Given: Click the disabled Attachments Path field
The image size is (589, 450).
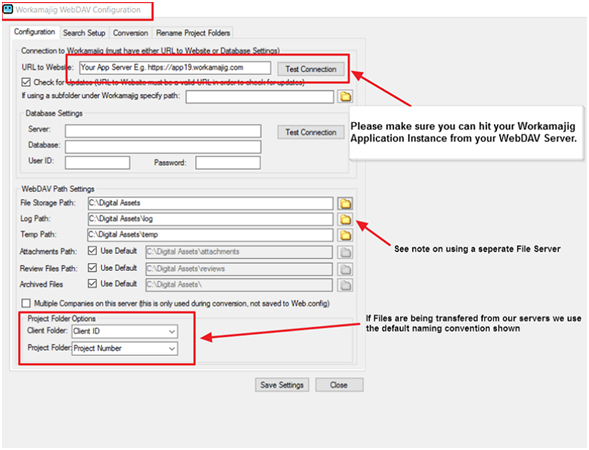Looking at the screenshot, I should click(x=239, y=252).
